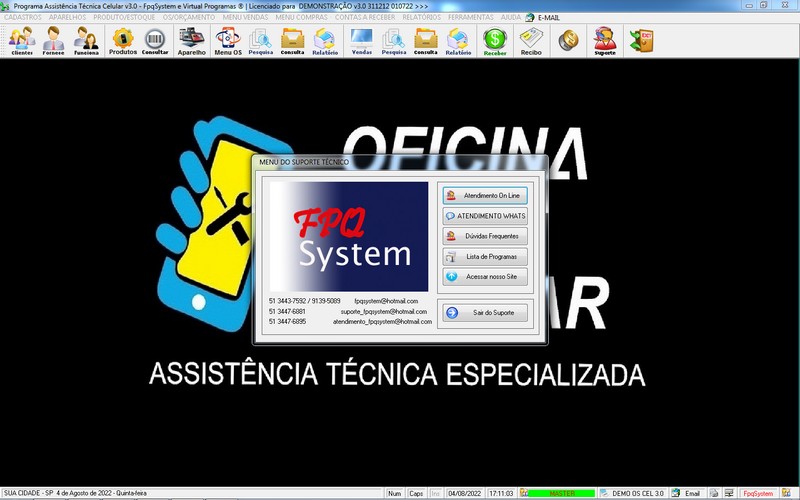Click Consulta folder icon next to Menu OS Pesquisa
Image resolution: width=800 pixels, height=500 pixels.
292,41
